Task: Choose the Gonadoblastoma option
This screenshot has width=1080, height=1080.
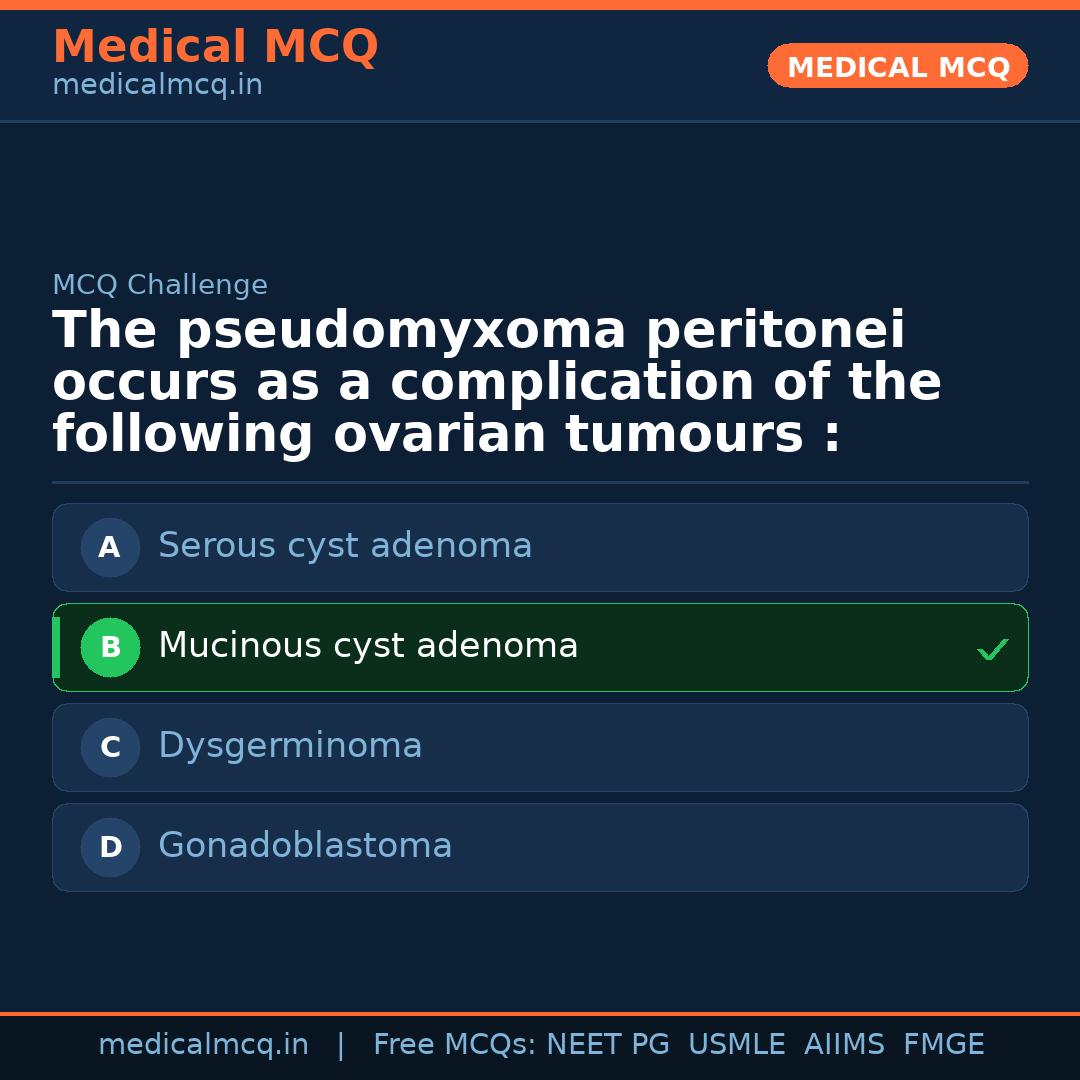Action: [305, 846]
